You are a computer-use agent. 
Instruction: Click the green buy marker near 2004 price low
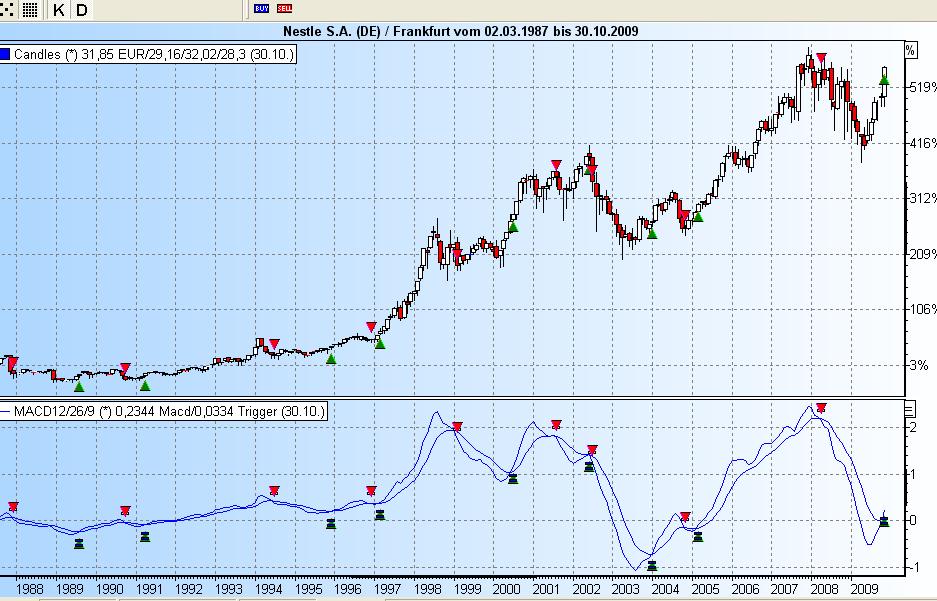coord(652,234)
